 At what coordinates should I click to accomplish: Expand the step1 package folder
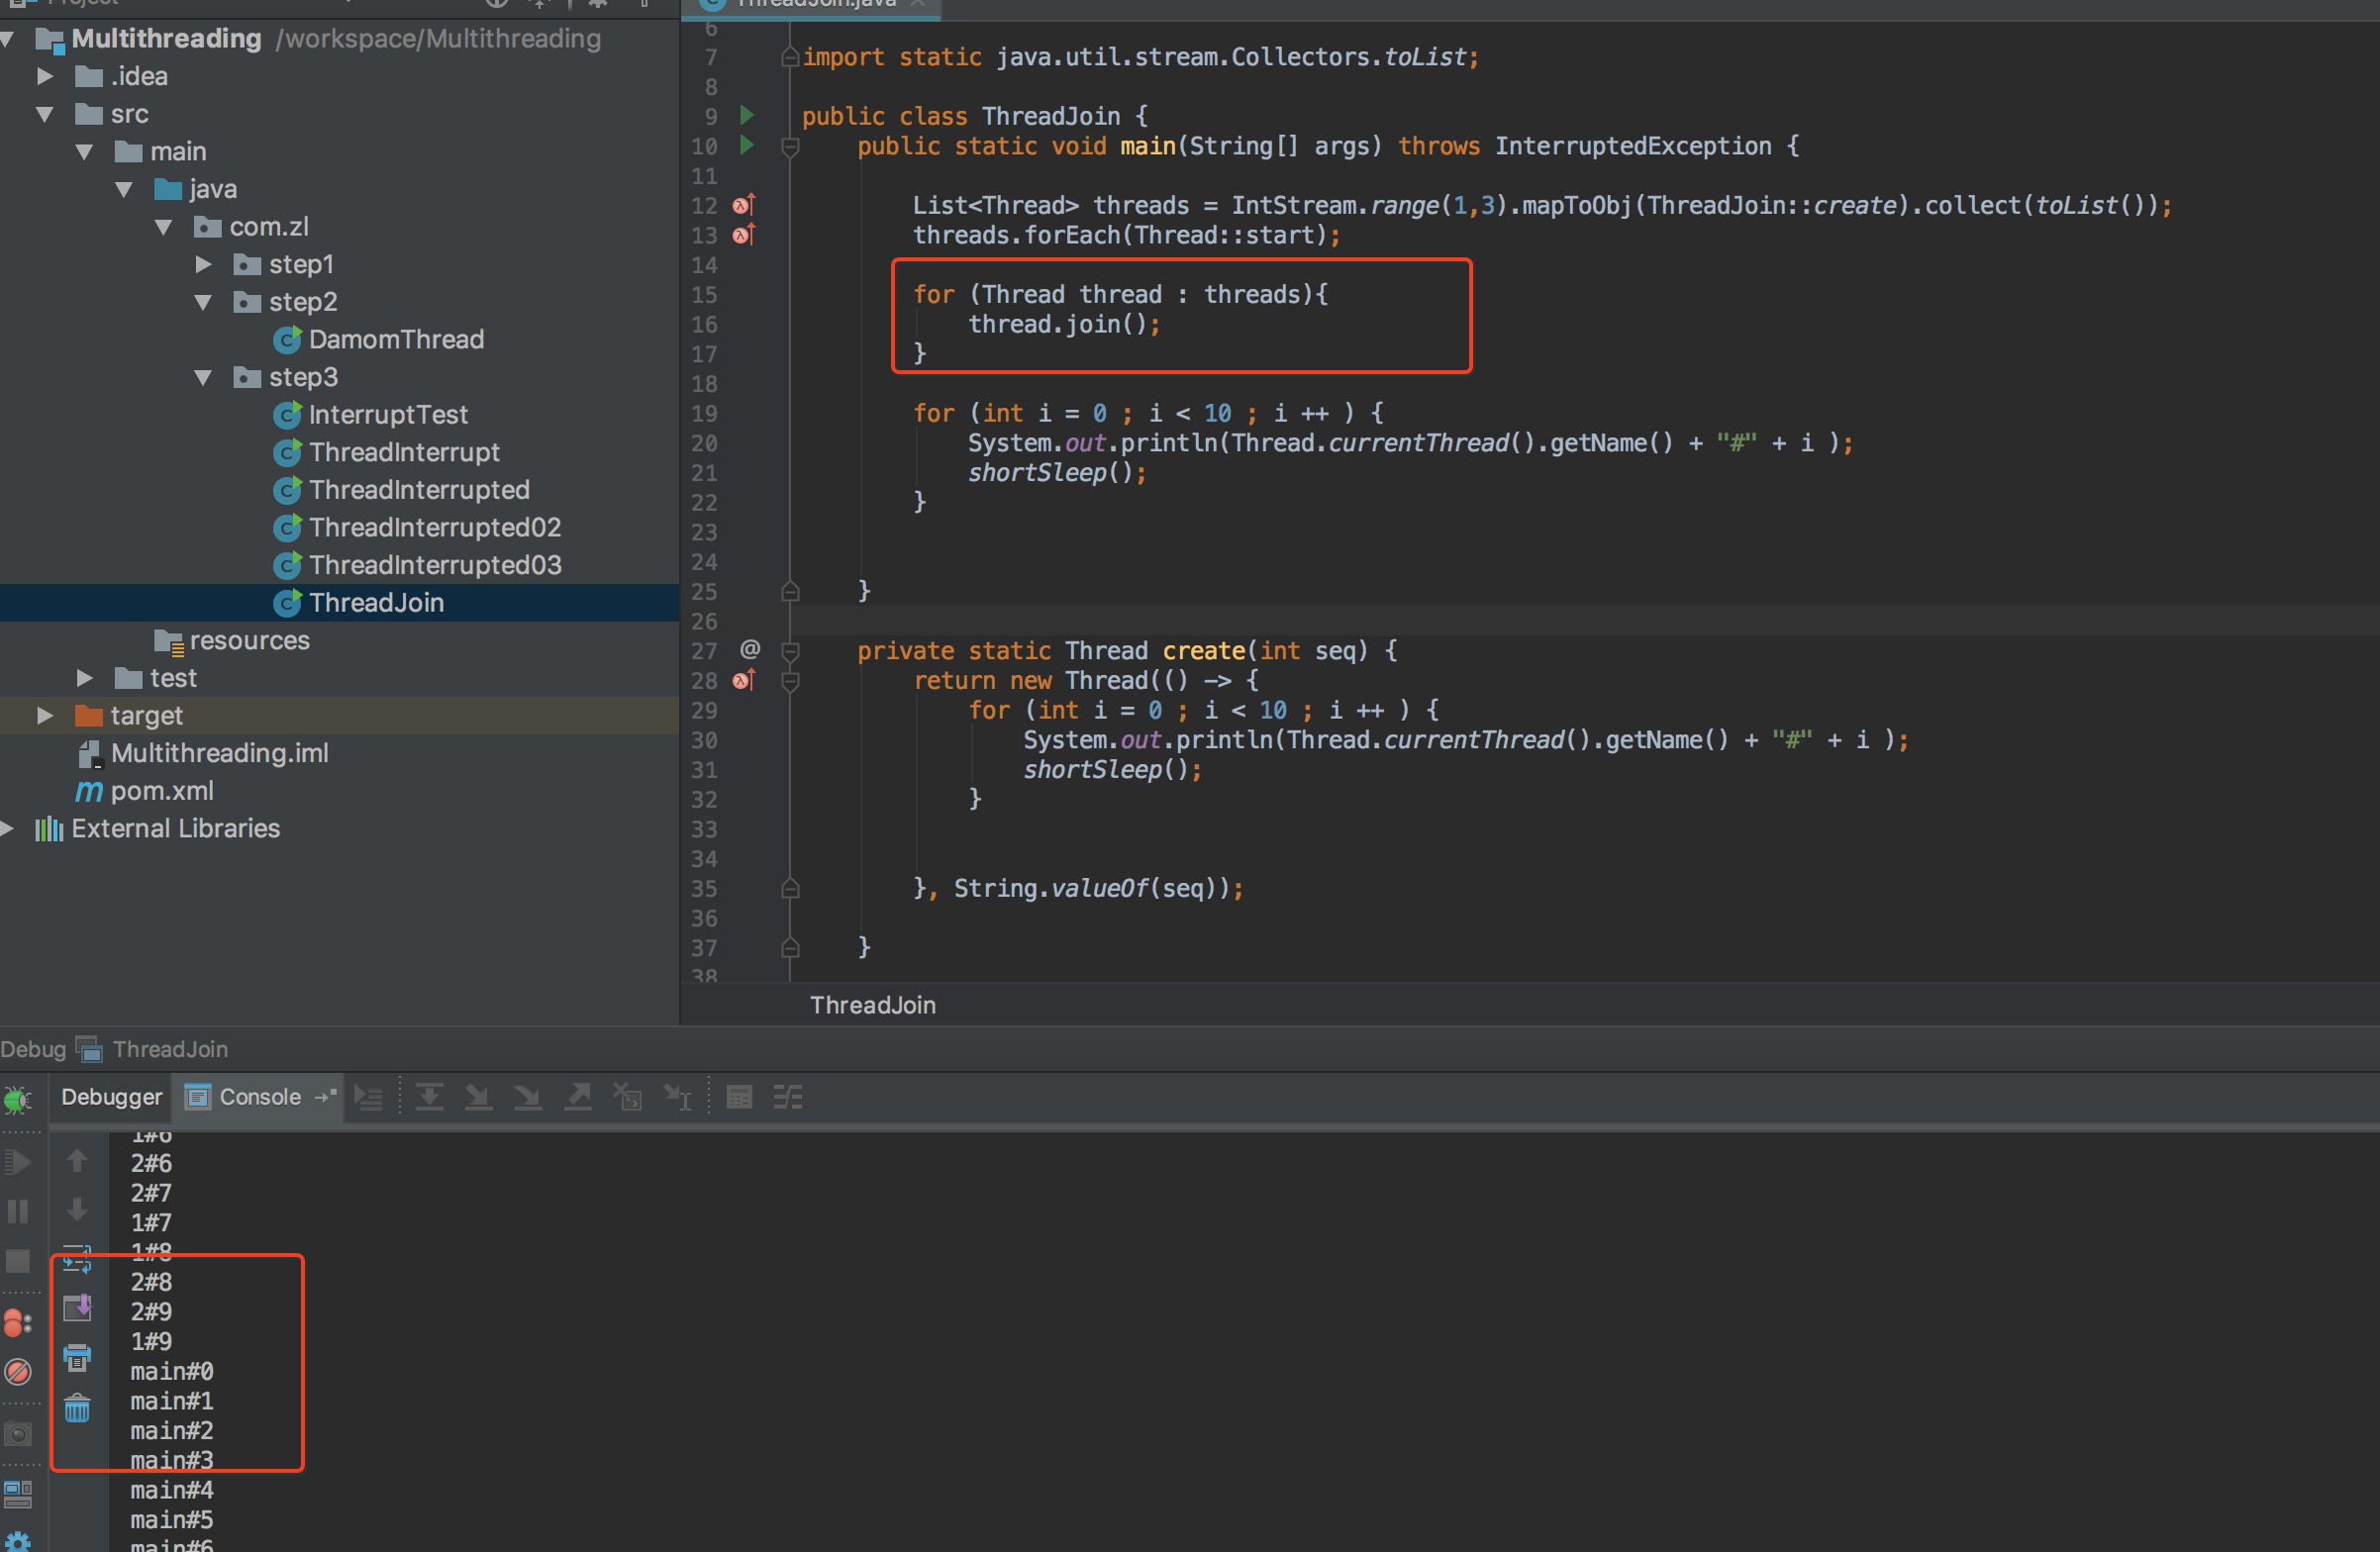coord(203,265)
